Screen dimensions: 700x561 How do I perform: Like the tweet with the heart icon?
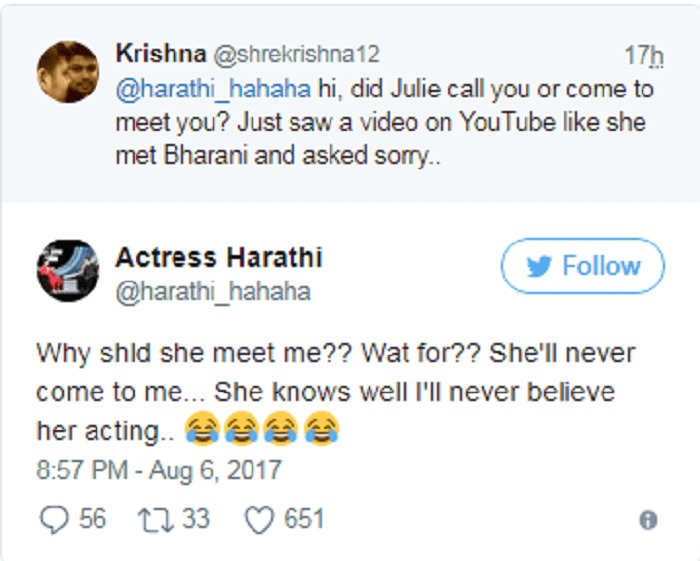click(x=258, y=518)
